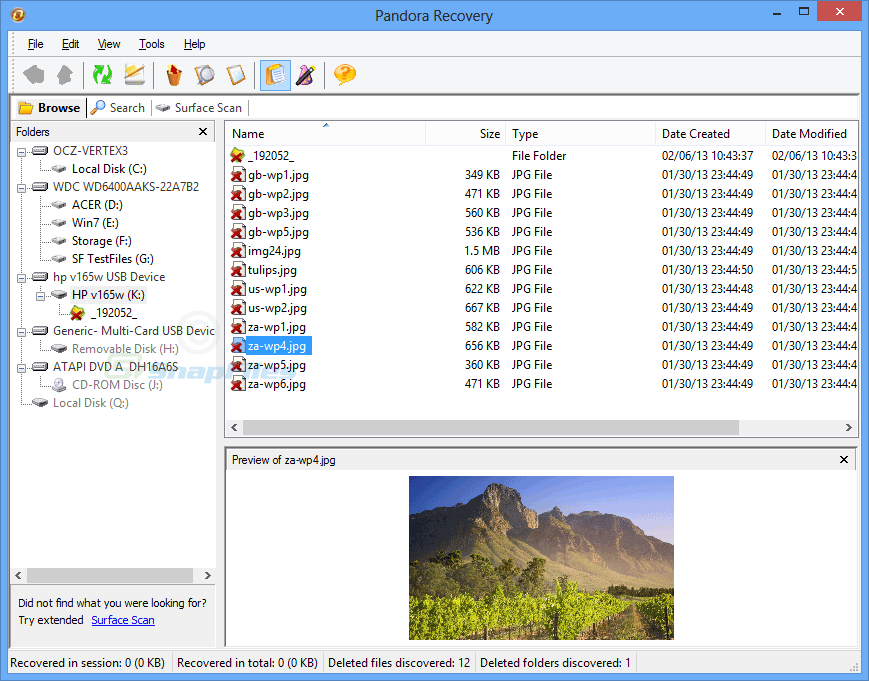The width and height of the screenshot is (869, 681).
Task: Start an extended Surface Scan
Action: tap(122, 620)
